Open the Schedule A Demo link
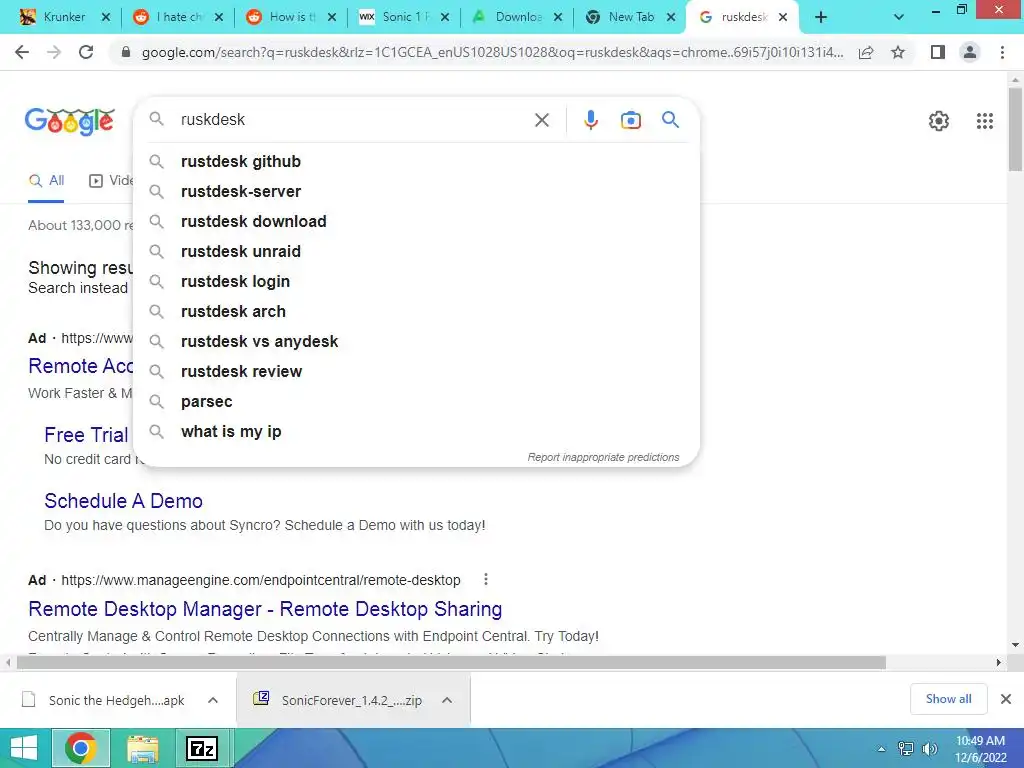This screenshot has width=1024, height=768. coord(123,501)
